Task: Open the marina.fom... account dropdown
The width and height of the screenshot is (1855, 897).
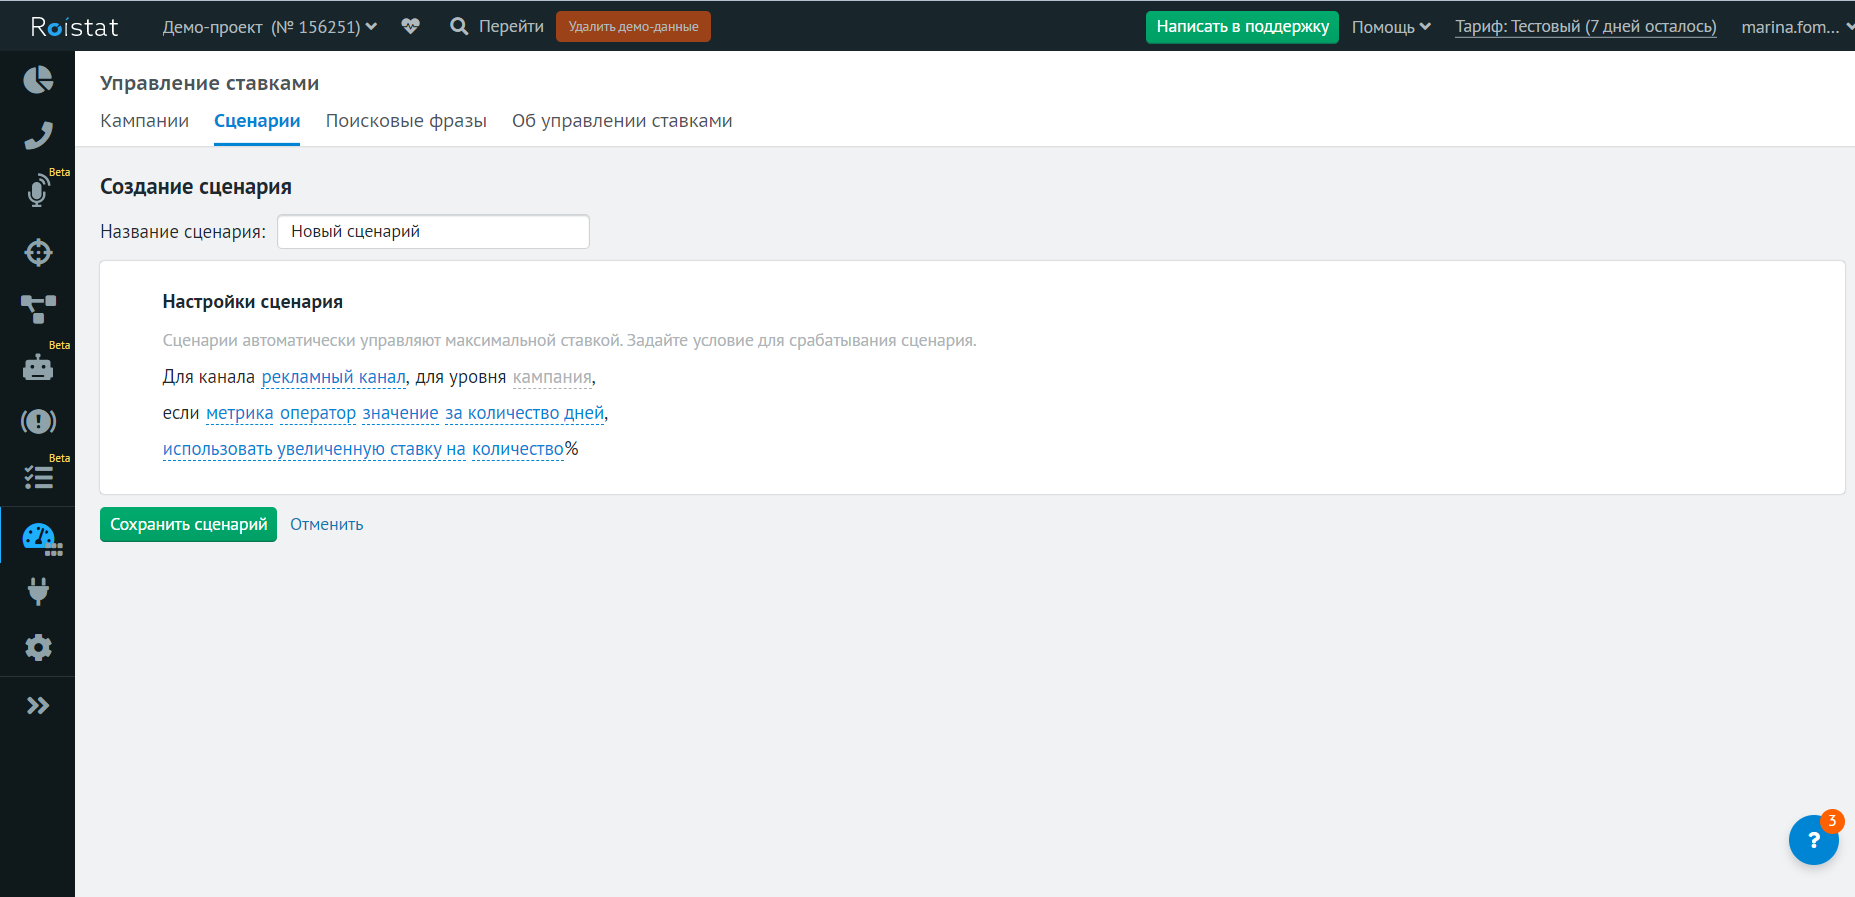Action: pyautogui.click(x=1796, y=27)
